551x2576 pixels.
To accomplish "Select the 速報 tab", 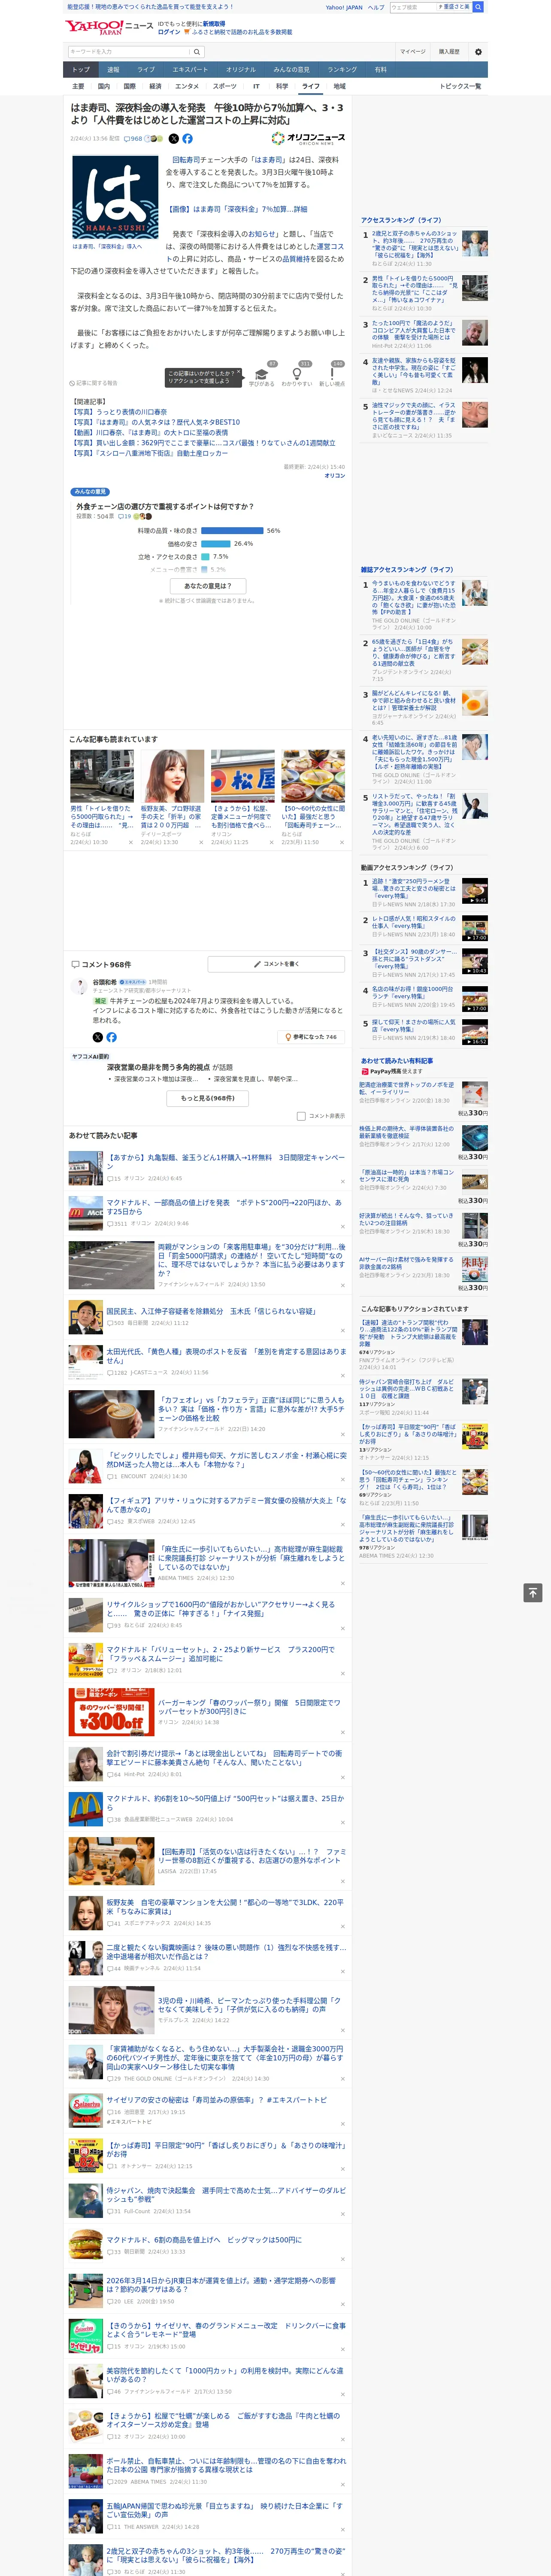I will point(113,70).
